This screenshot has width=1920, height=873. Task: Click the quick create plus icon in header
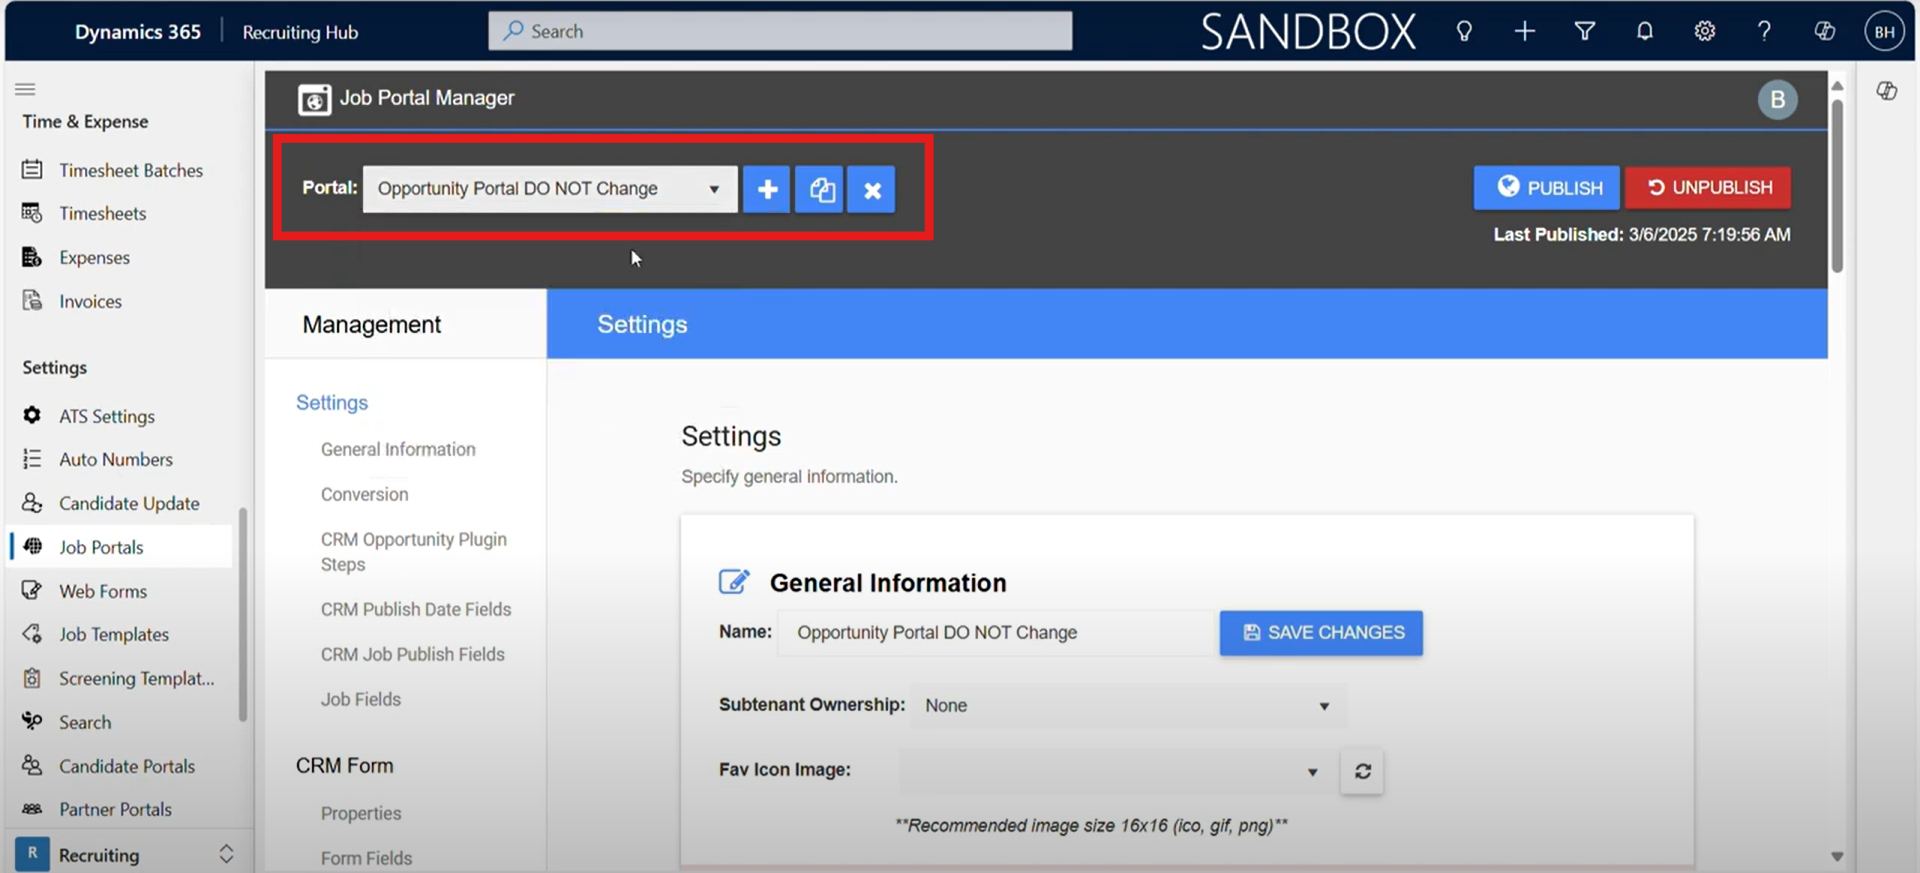tap(1524, 31)
